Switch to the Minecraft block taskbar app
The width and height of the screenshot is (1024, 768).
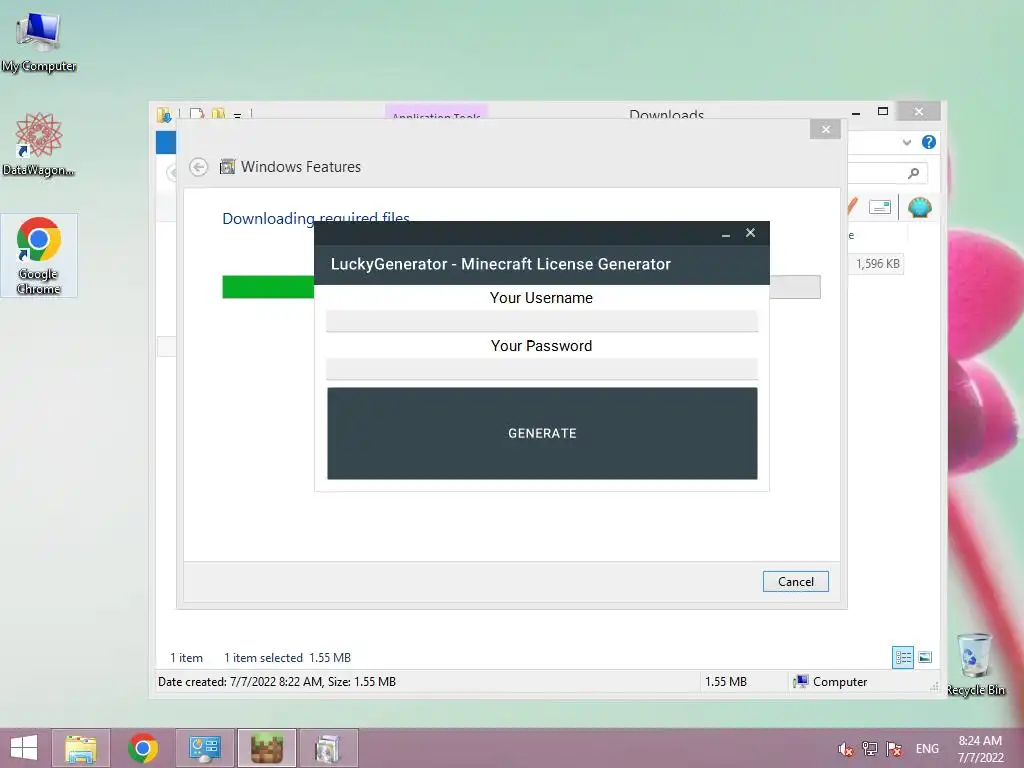(266, 748)
